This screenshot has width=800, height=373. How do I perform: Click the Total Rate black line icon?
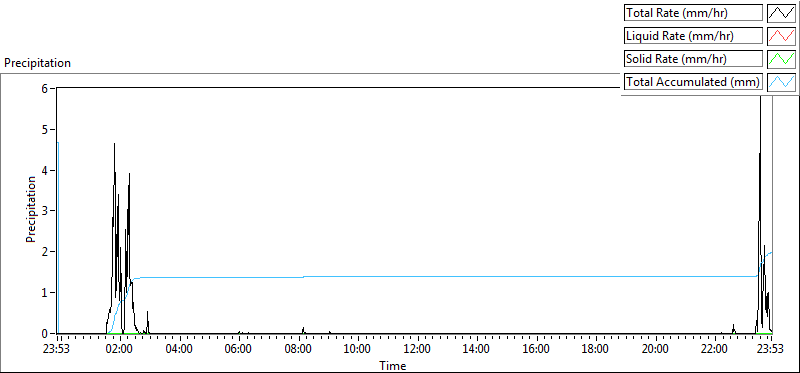pos(781,13)
